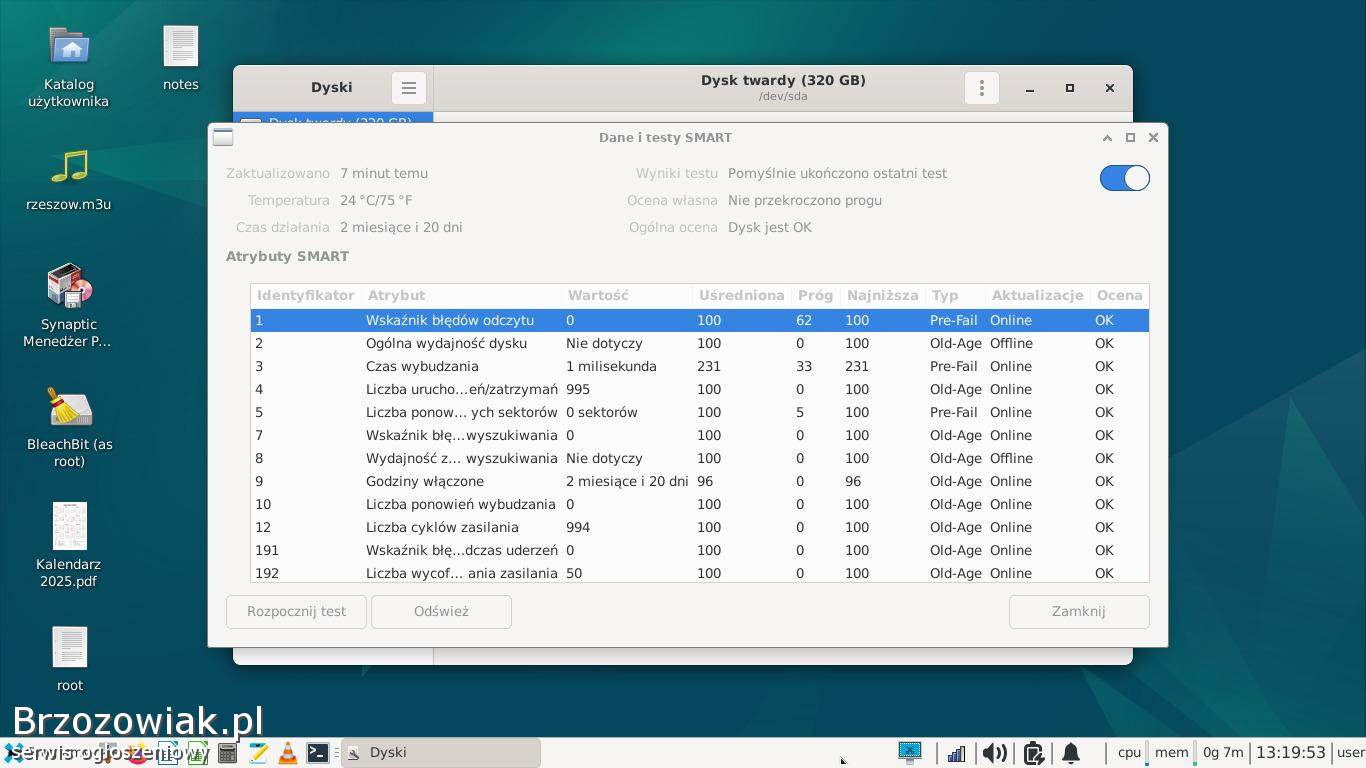Viewport: 1366px width, 768px height.
Task: Disable the SMART toggle switch
Action: pyautogui.click(x=1124, y=178)
